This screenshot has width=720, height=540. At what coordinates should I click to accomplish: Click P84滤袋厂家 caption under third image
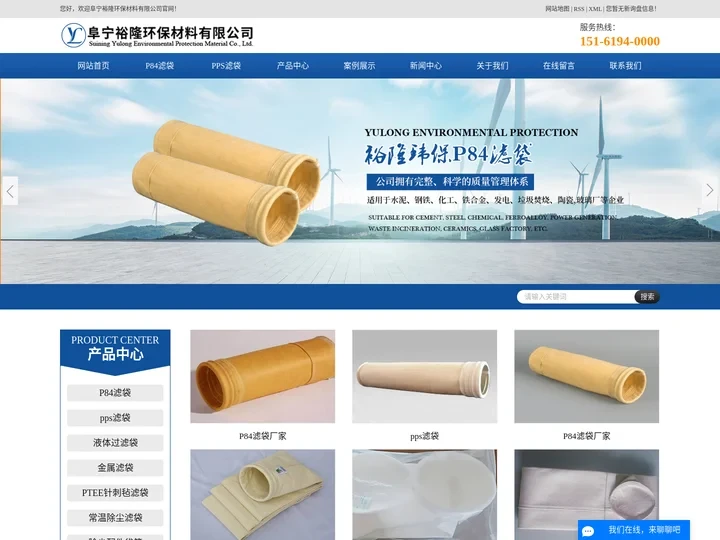coord(586,436)
